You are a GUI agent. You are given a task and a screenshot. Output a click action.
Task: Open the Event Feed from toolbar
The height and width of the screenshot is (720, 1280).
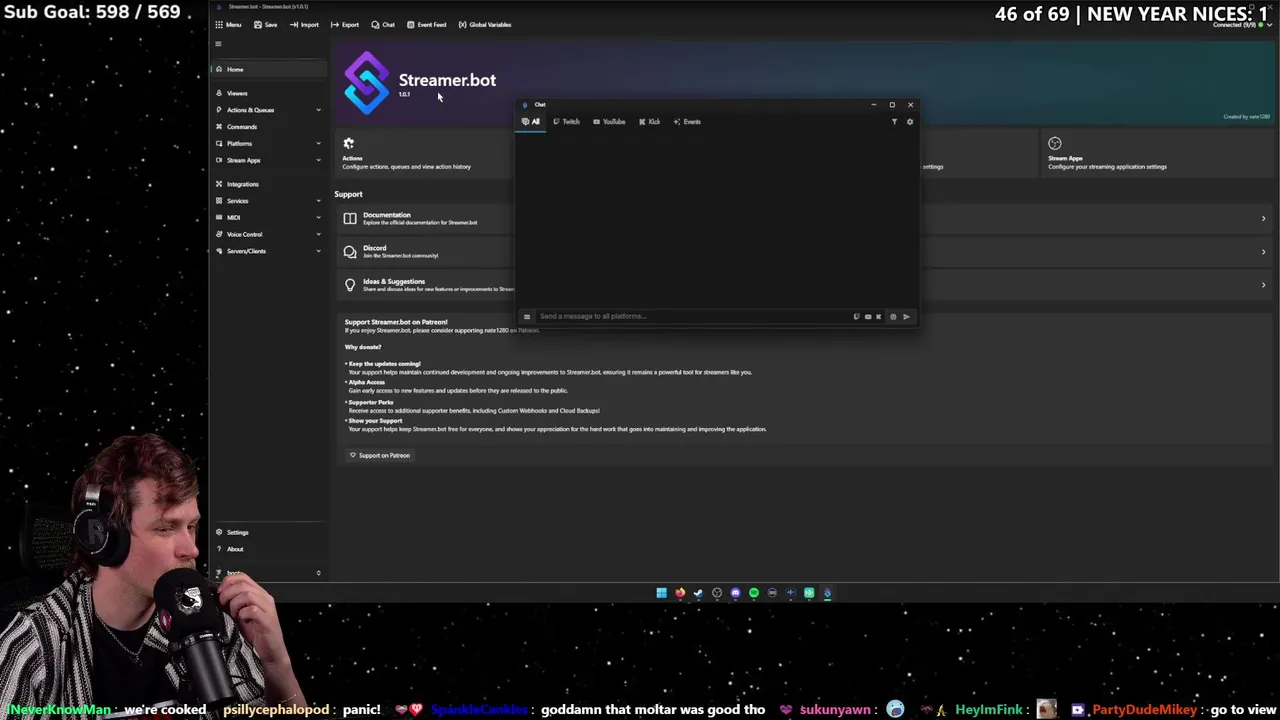pyautogui.click(x=427, y=25)
